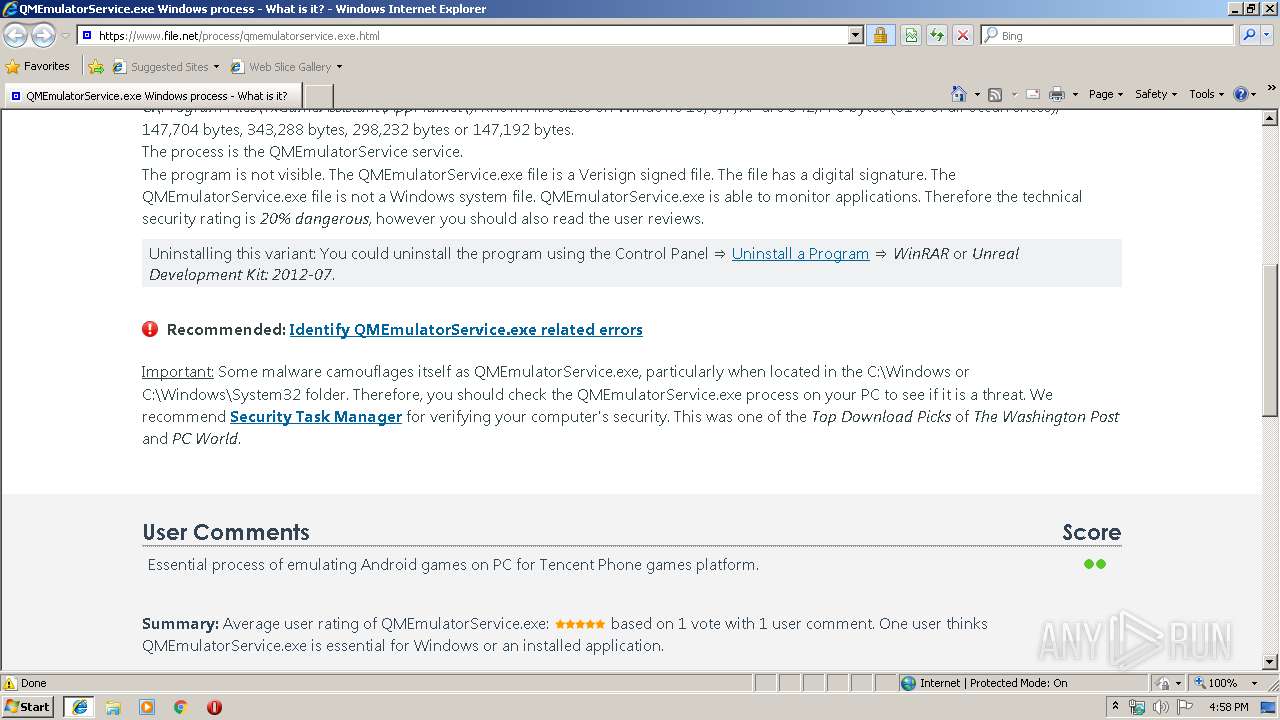
Task: Open Windows Explorer folder taskbar icon
Action: click(x=113, y=707)
